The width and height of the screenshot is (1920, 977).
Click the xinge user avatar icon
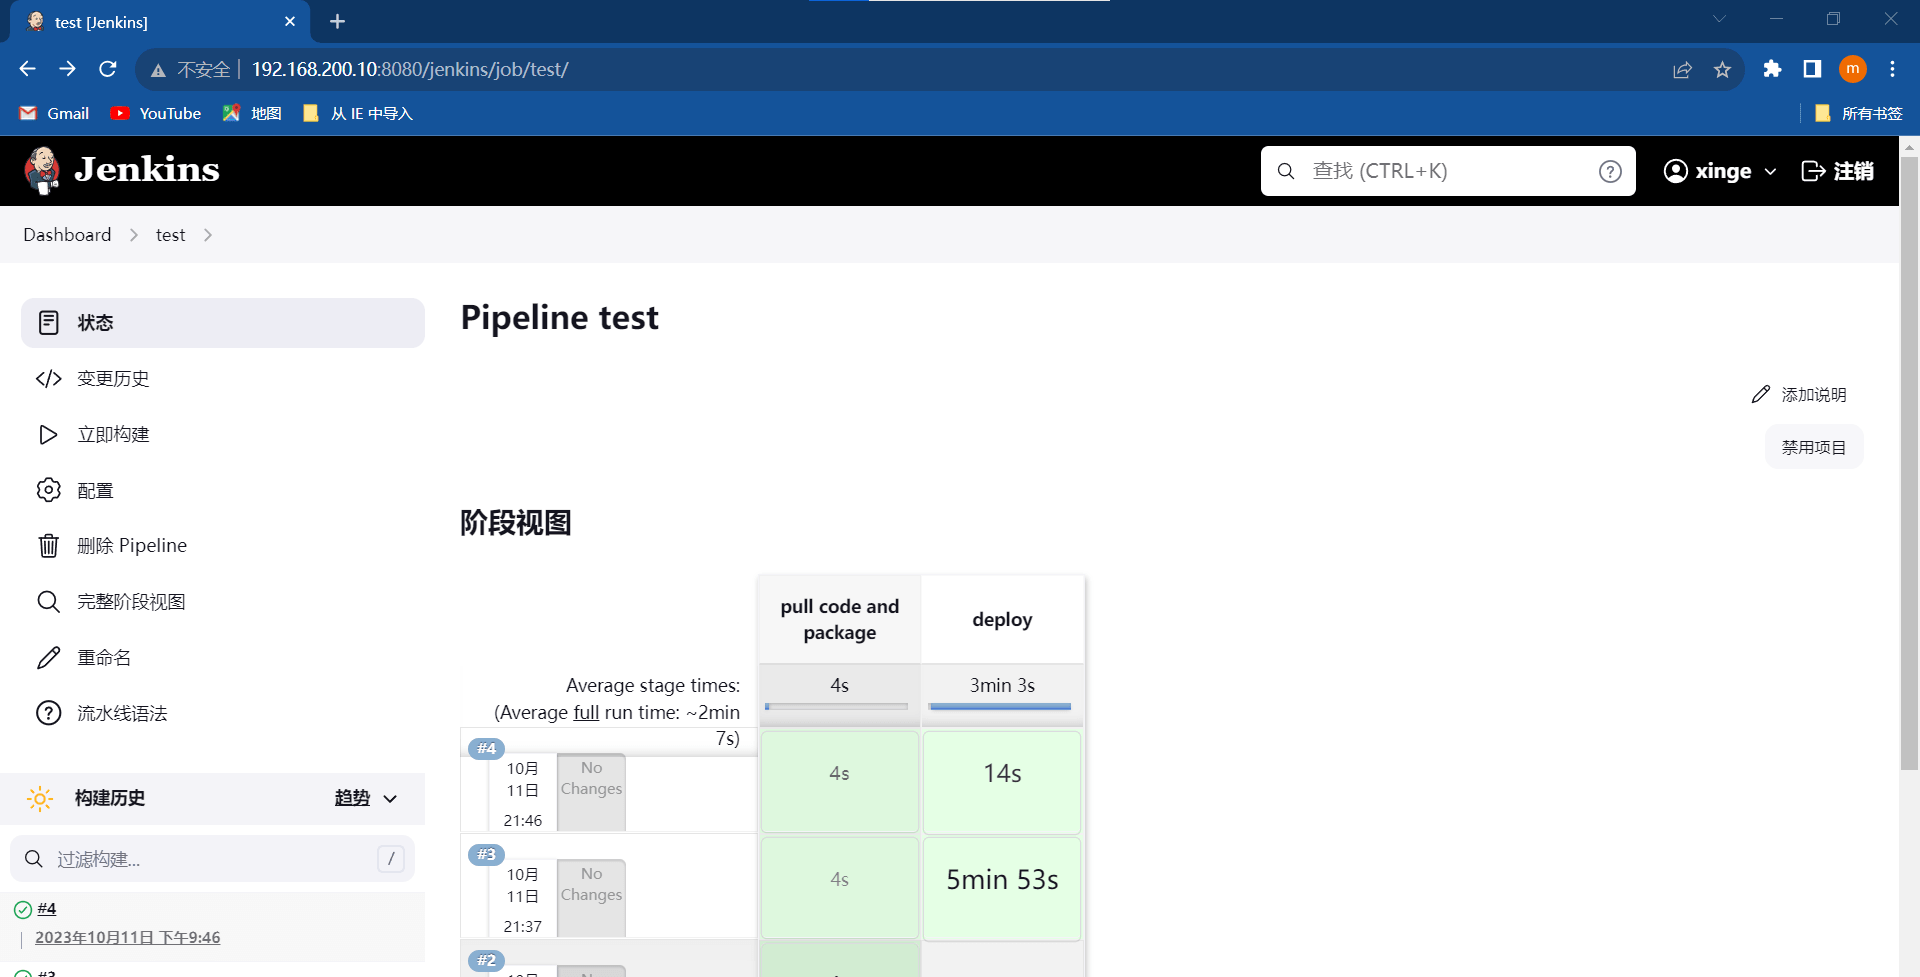pos(1675,171)
